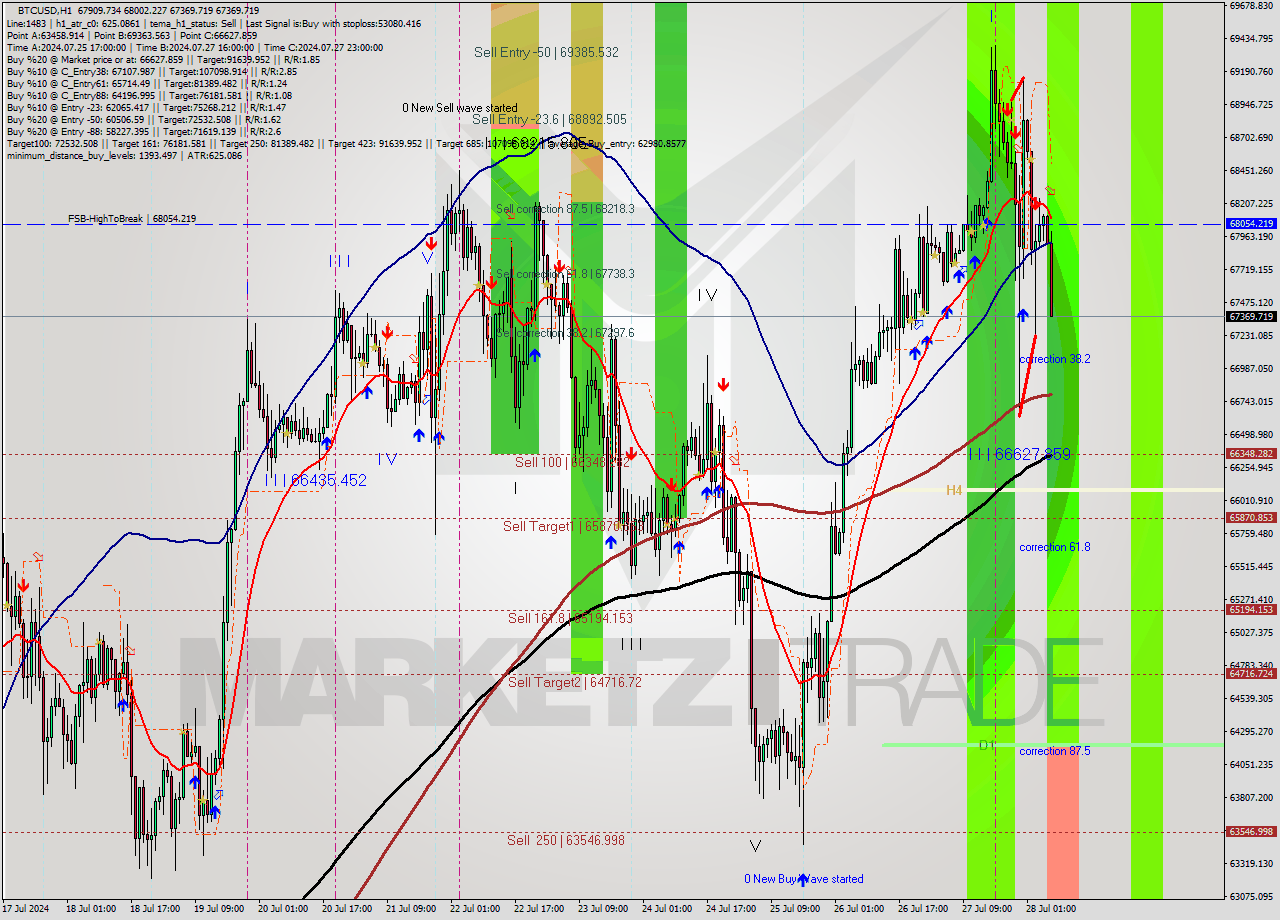Click the red 66348.282 price tag on axis

pyautogui.click(x=1251, y=453)
